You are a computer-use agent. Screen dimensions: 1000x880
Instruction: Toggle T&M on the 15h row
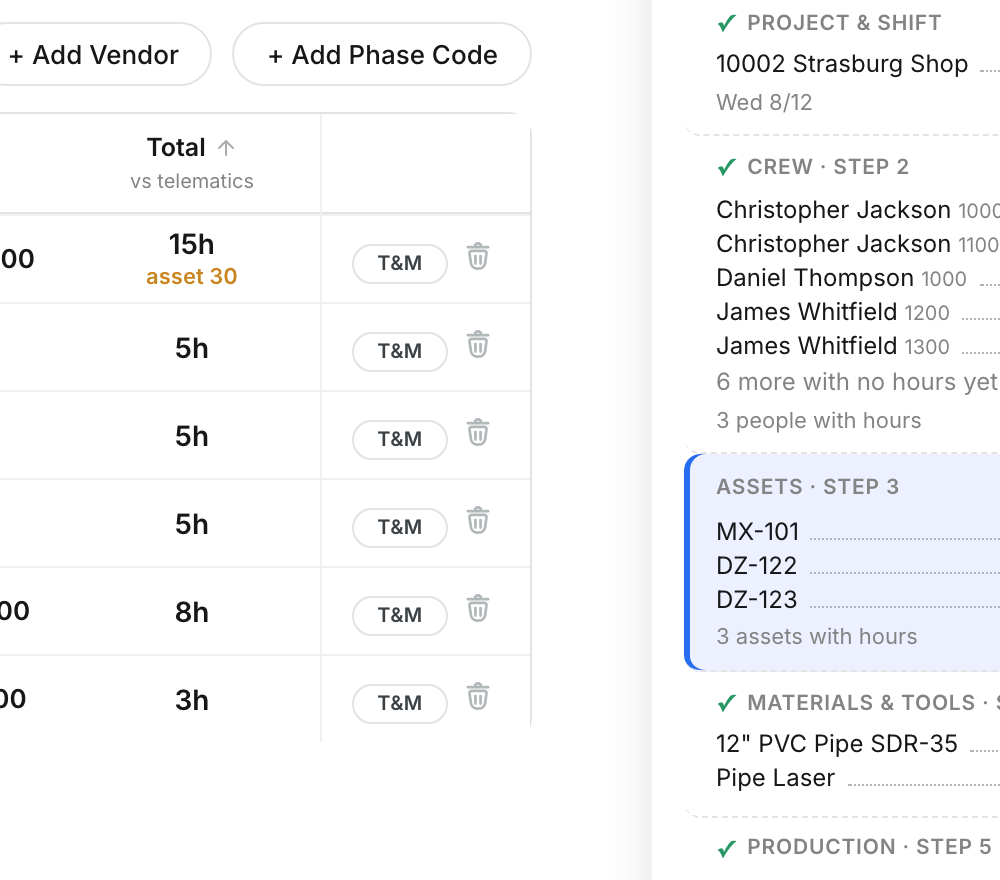pyautogui.click(x=400, y=263)
